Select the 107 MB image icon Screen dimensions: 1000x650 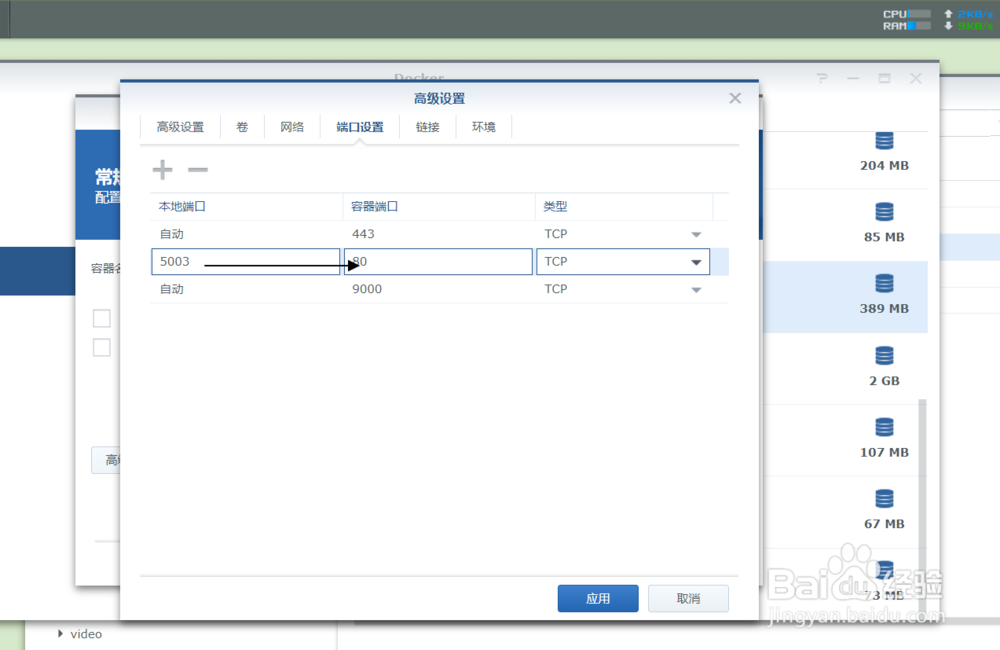884,427
